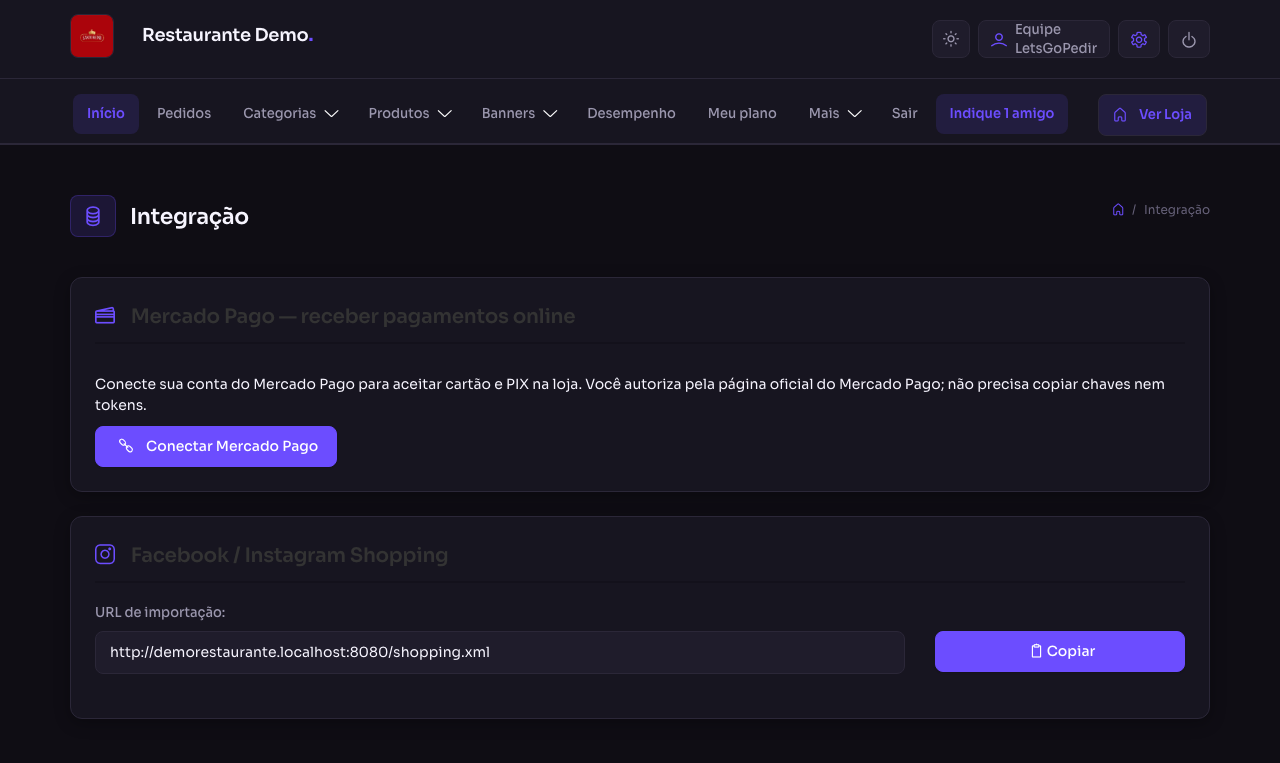Click the restaurant logo thumbnail
Viewport: 1280px width, 763px height.
click(92, 36)
